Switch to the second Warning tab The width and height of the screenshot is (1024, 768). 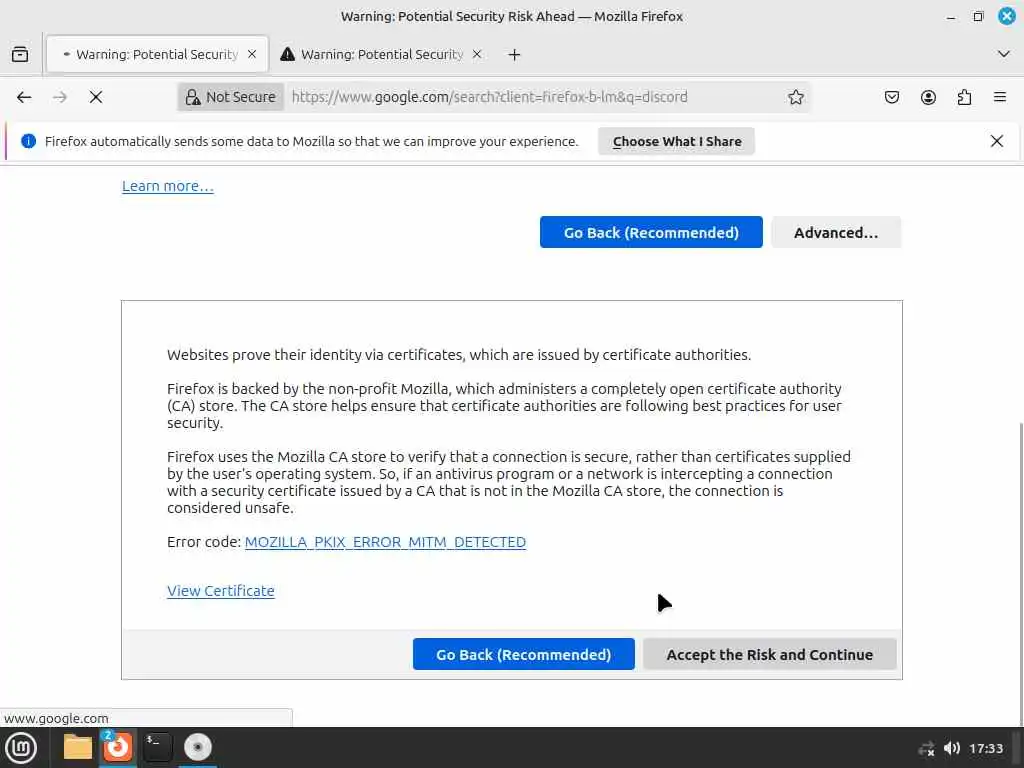382,54
